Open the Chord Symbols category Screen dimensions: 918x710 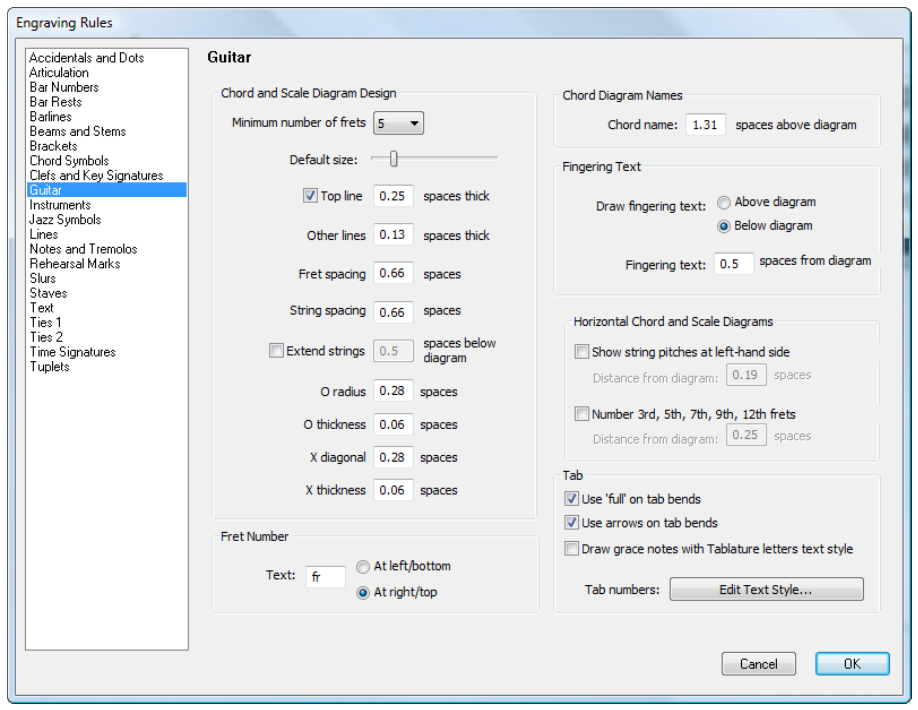[69, 161]
